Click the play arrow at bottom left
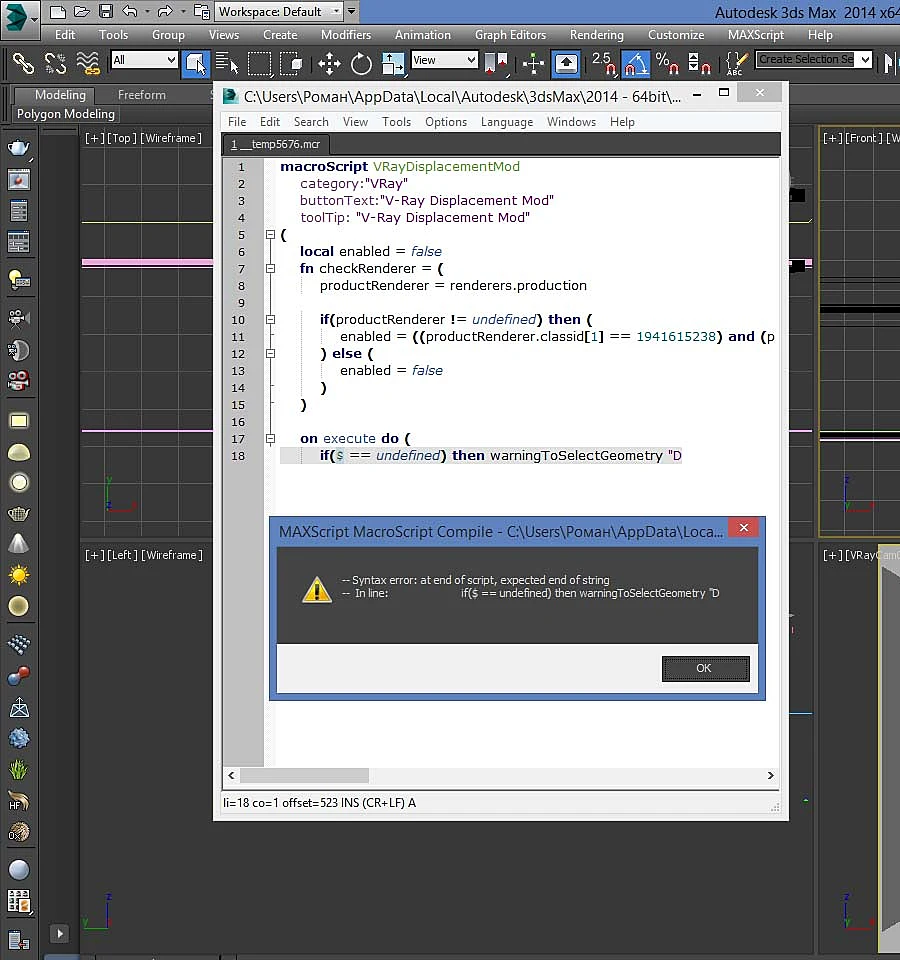 (x=59, y=934)
